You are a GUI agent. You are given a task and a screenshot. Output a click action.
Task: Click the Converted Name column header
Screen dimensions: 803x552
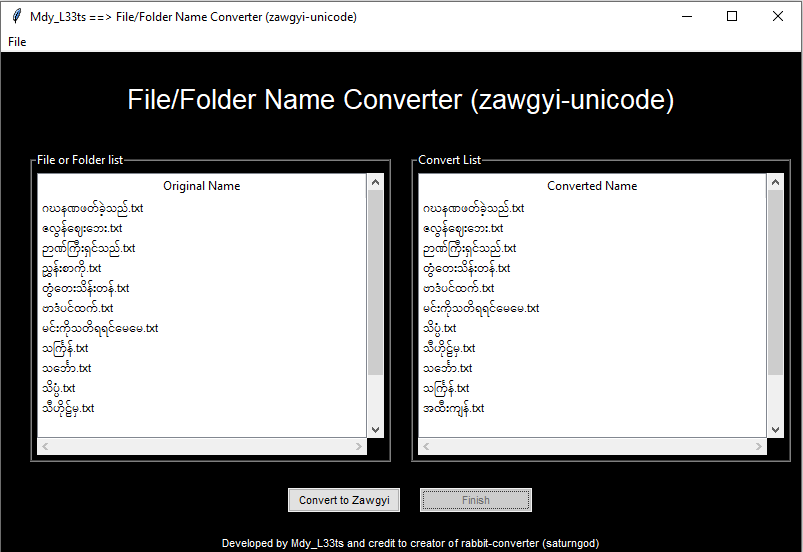pos(592,186)
